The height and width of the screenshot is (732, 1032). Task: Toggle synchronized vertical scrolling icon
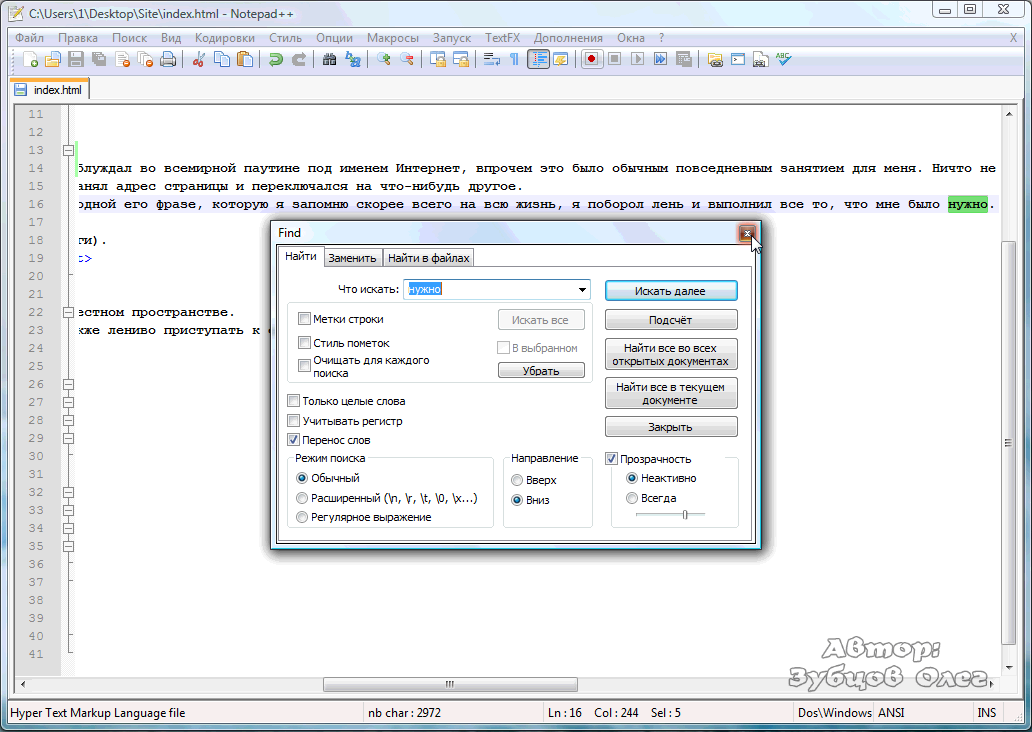[438, 60]
